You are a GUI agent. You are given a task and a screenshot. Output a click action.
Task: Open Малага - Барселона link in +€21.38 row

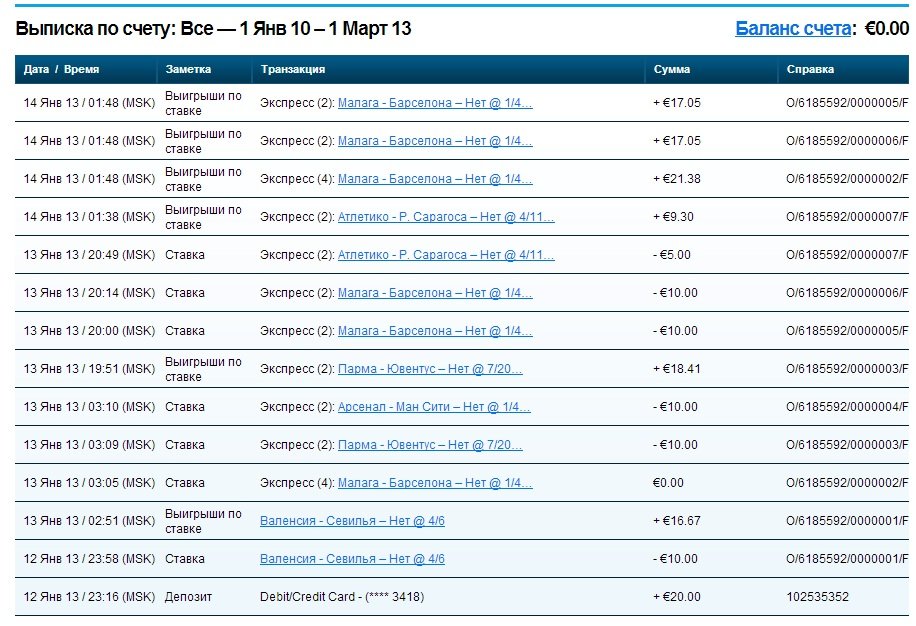click(435, 179)
